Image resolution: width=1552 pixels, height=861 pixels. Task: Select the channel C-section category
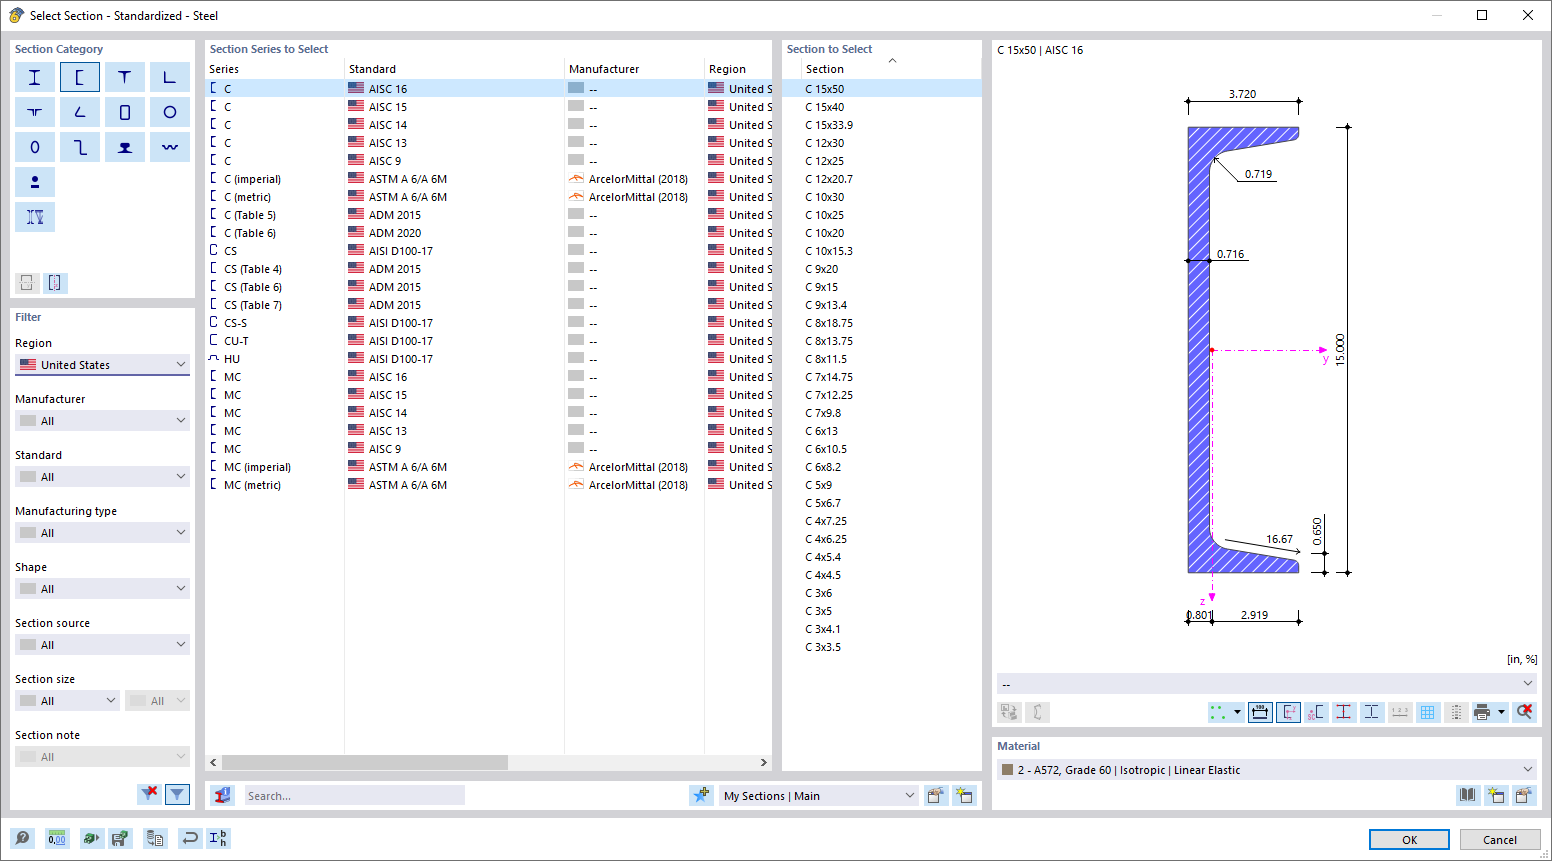point(80,77)
